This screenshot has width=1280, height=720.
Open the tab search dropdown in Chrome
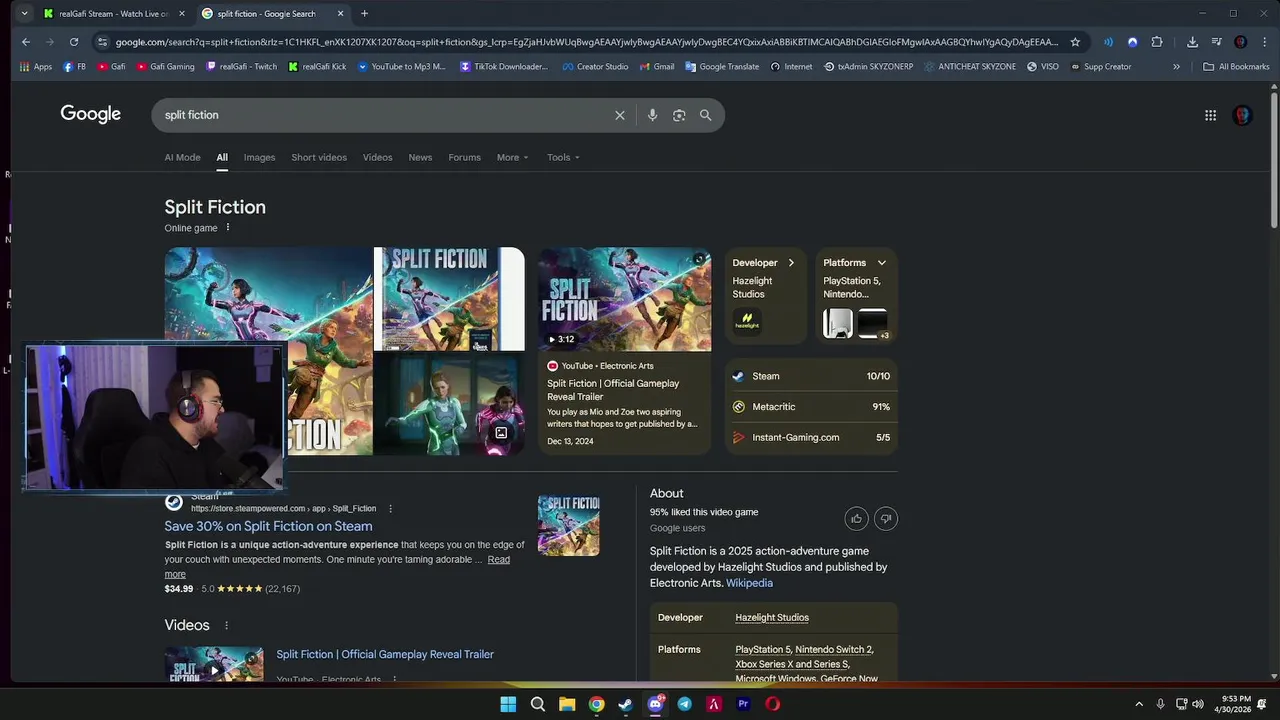point(24,14)
